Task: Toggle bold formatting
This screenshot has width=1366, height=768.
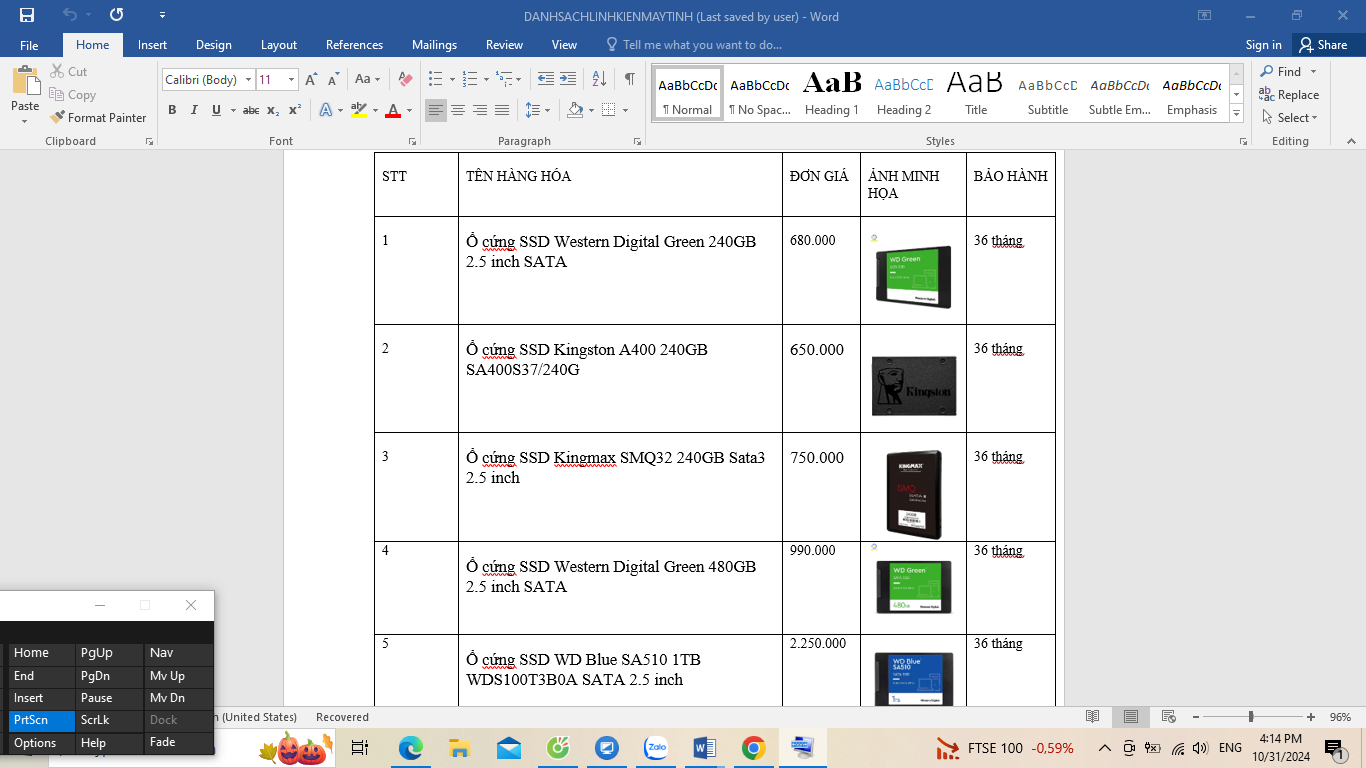Action: click(x=172, y=109)
